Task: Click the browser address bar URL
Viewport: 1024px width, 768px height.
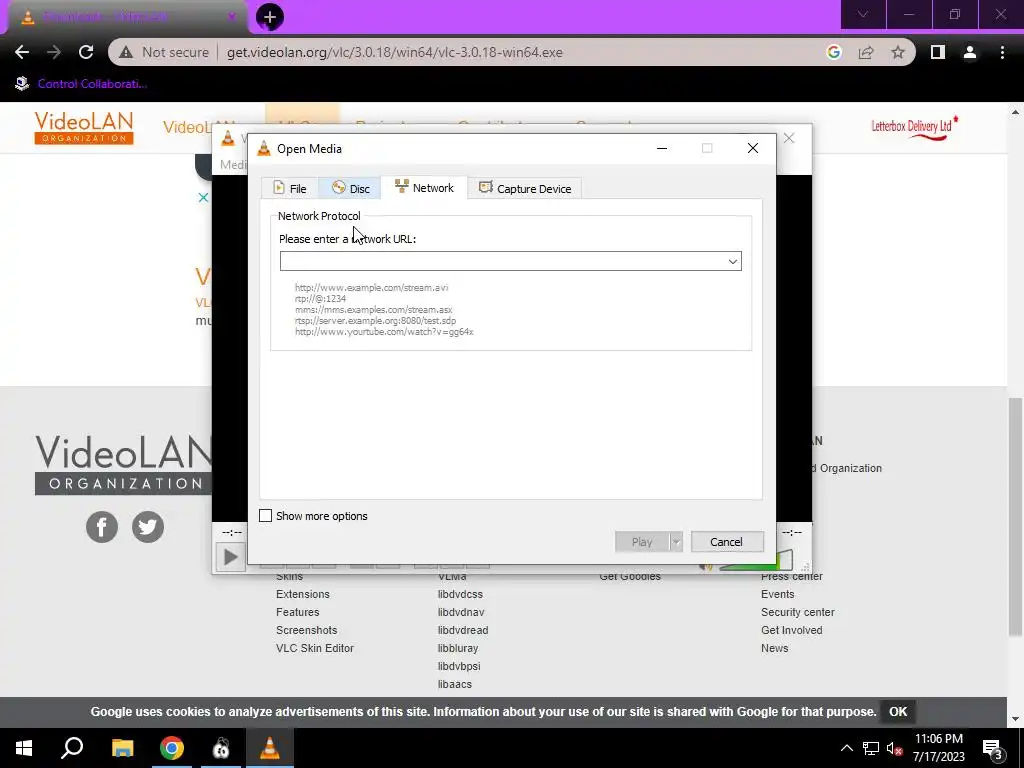Action: [x=394, y=52]
